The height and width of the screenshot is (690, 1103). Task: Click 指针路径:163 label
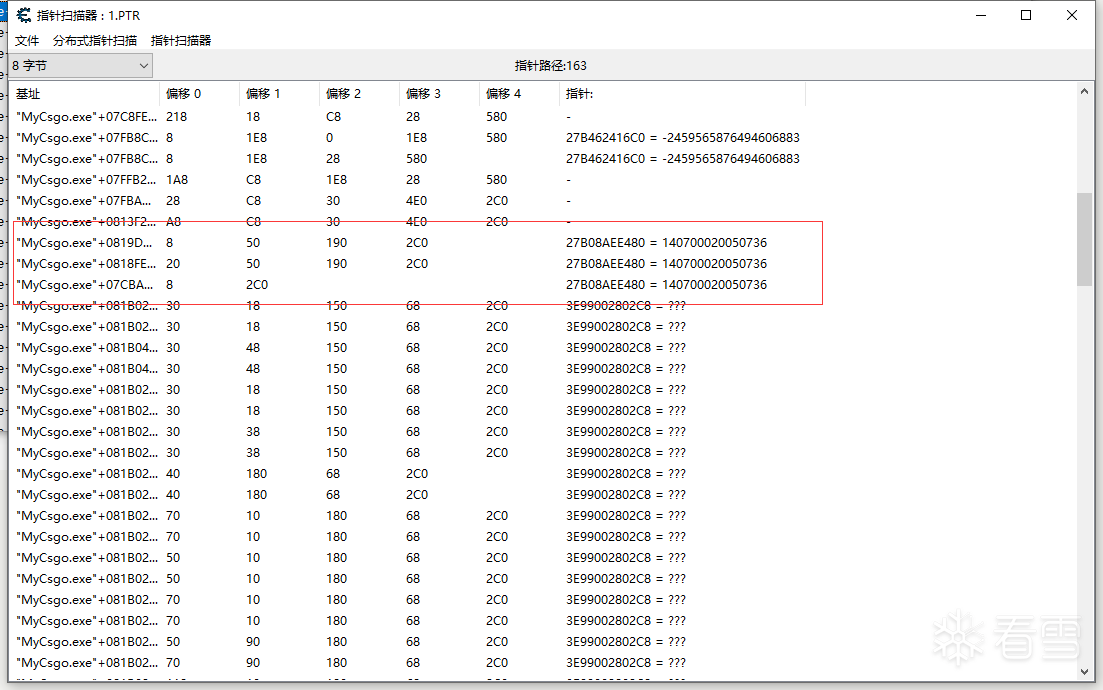(550, 65)
